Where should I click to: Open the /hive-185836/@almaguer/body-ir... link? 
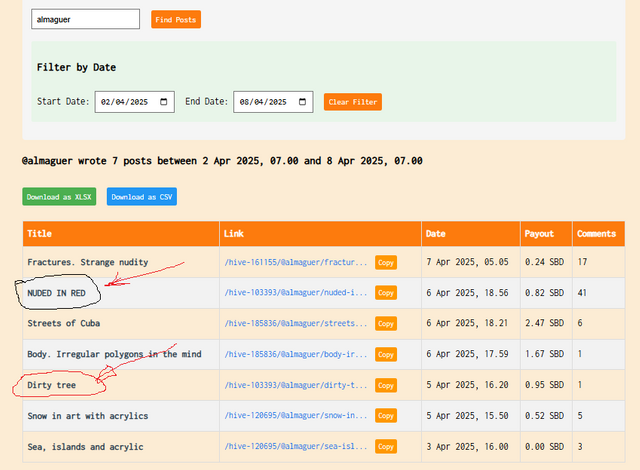click(x=296, y=354)
